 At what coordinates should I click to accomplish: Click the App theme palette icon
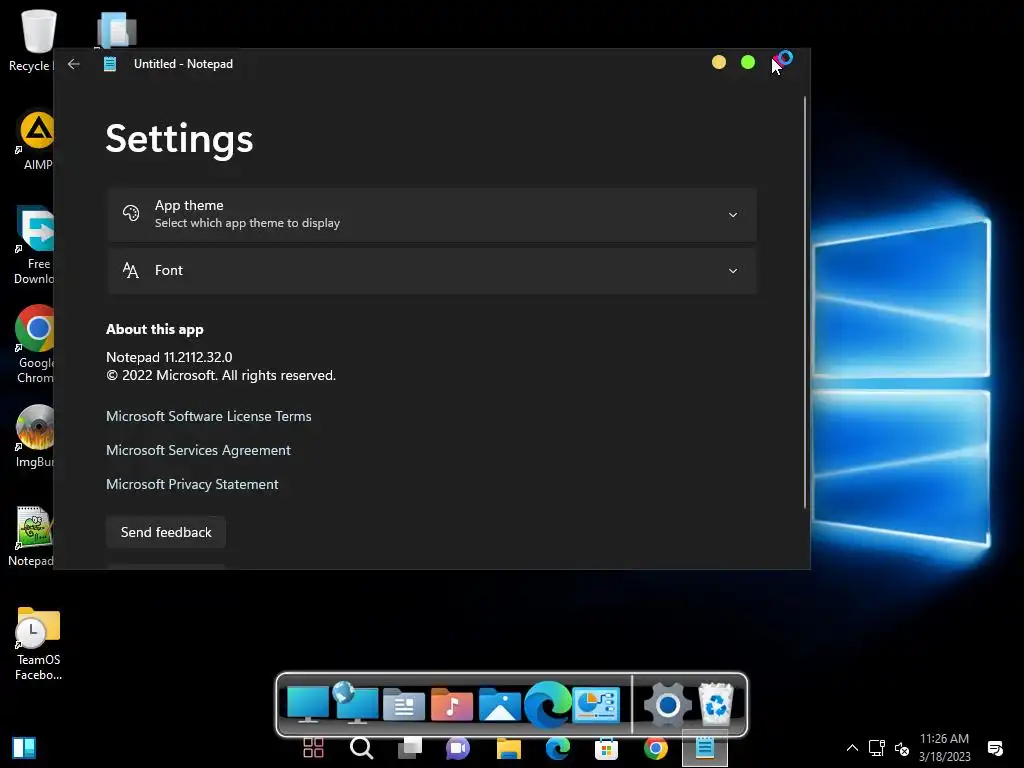click(131, 214)
